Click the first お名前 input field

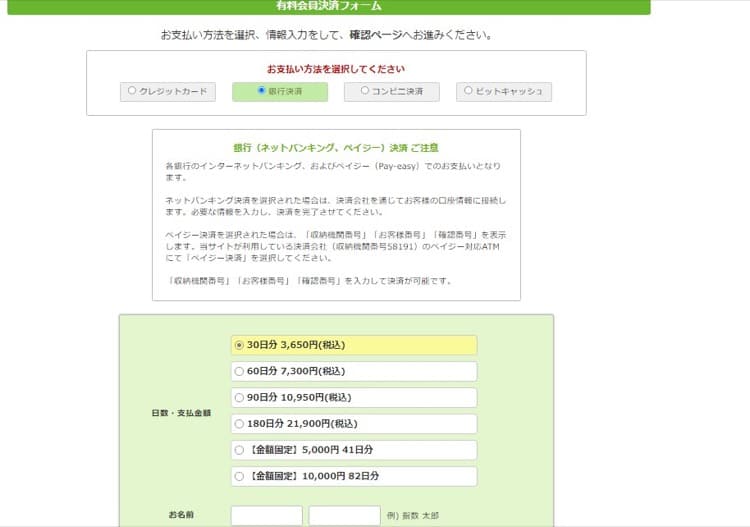266,515
